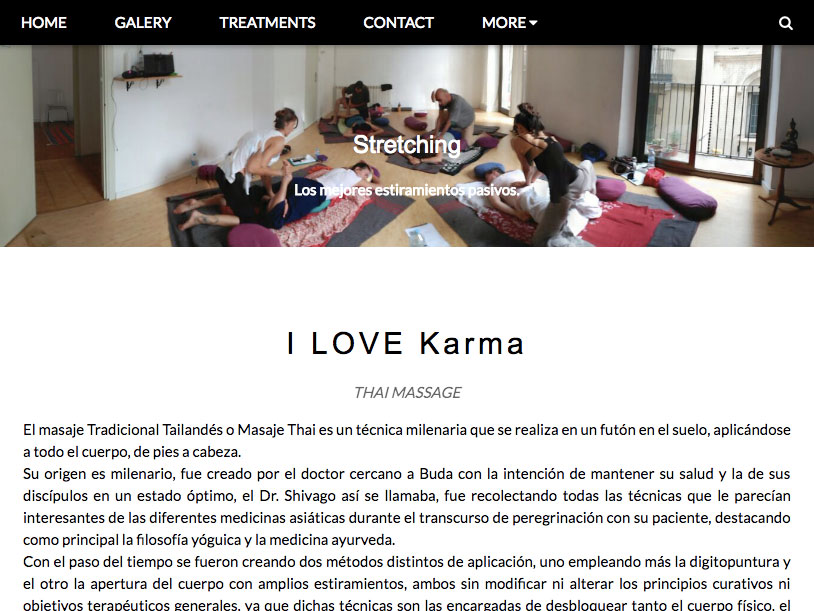814x611 pixels.
Task: Open the GALERY menu item
Action: pyautogui.click(x=143, y=23)
